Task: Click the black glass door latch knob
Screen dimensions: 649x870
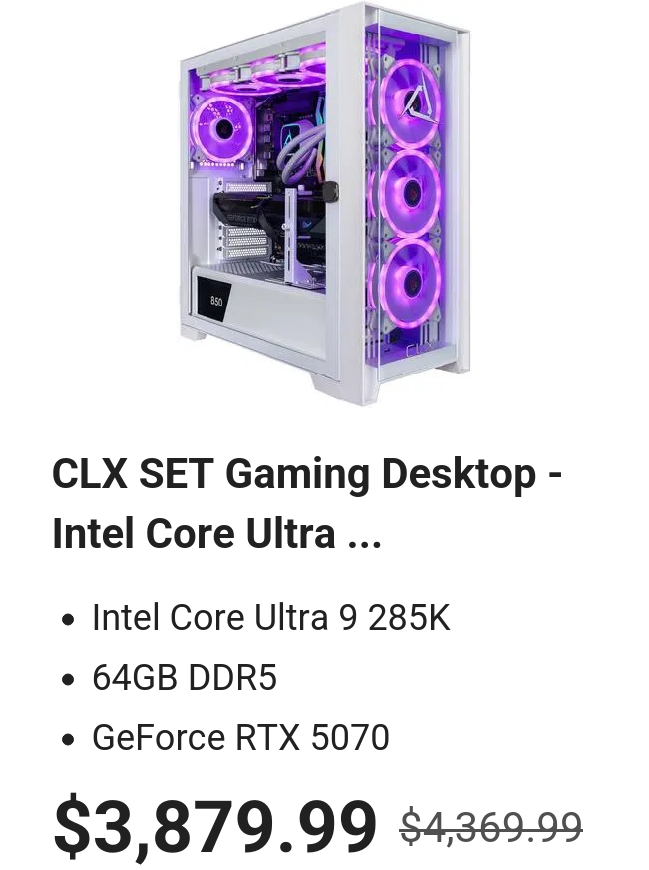Action: click(332, 190)
